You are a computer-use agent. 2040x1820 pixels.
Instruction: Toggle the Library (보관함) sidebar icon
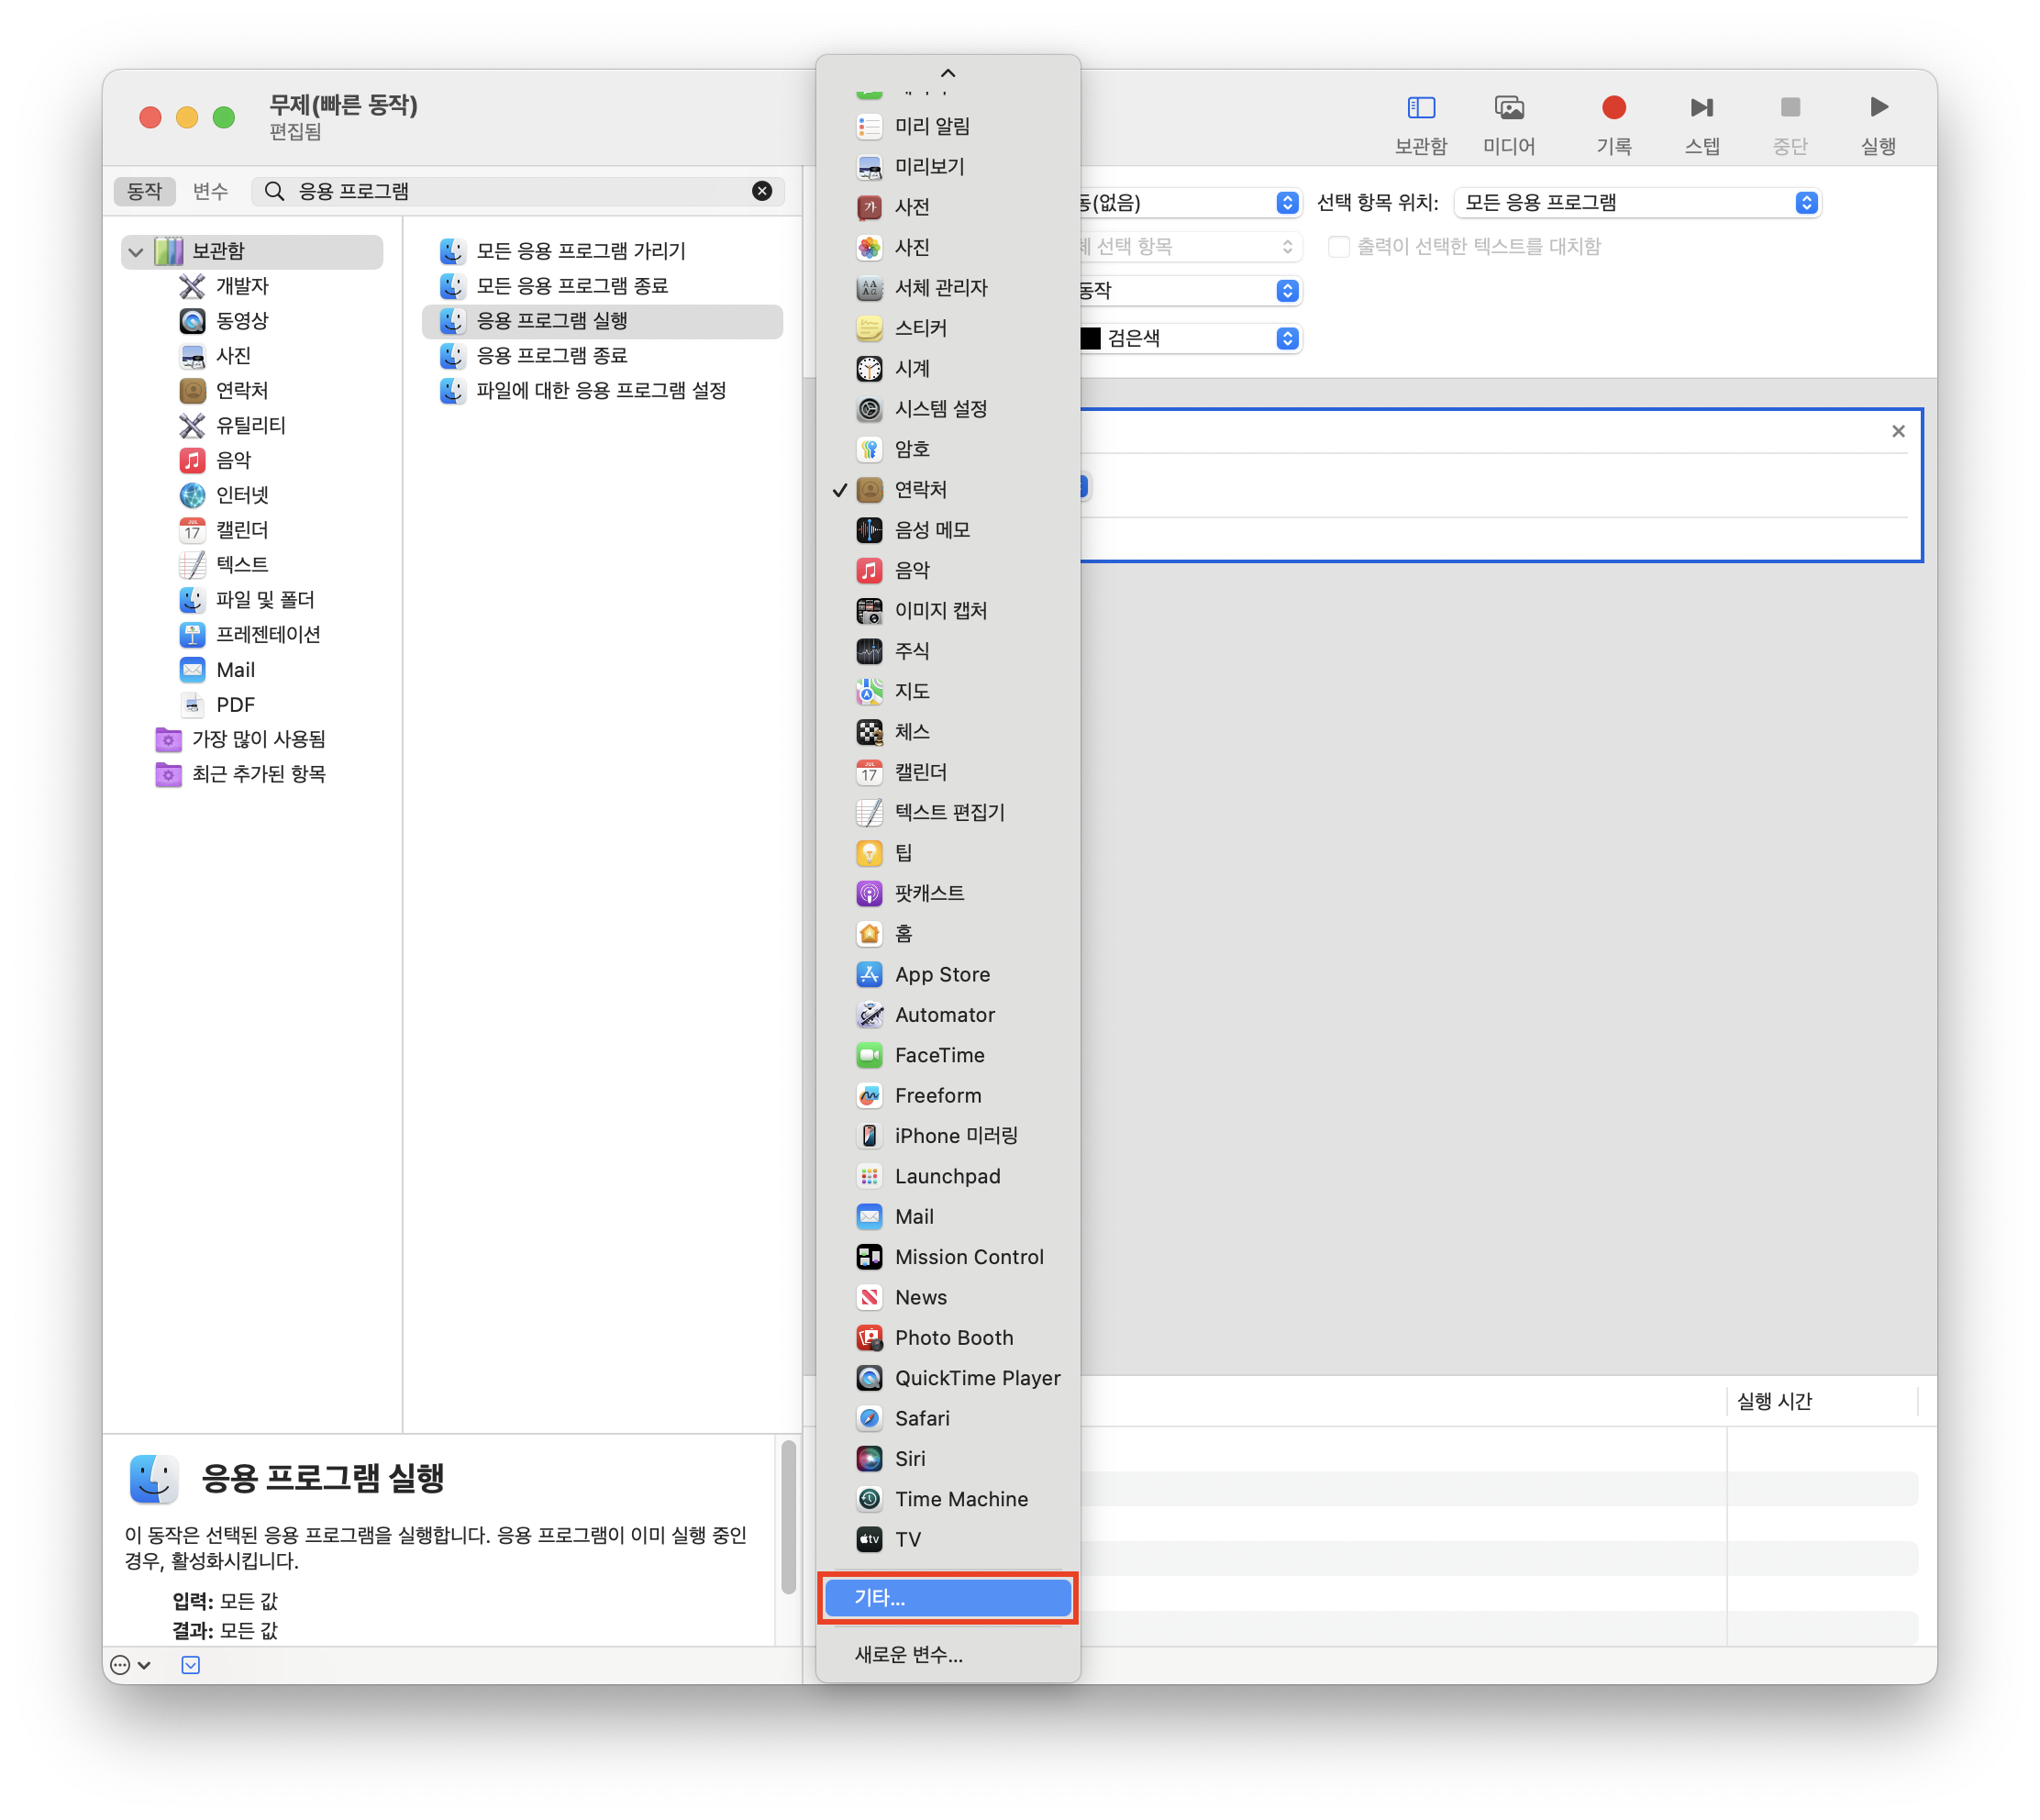pos(1420,108)
